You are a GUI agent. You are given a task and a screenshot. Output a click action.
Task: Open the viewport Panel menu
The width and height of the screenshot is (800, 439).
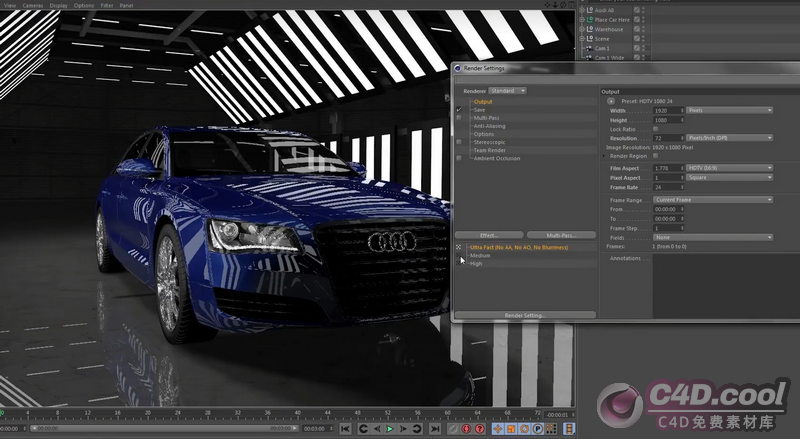(x=126, y=5)
